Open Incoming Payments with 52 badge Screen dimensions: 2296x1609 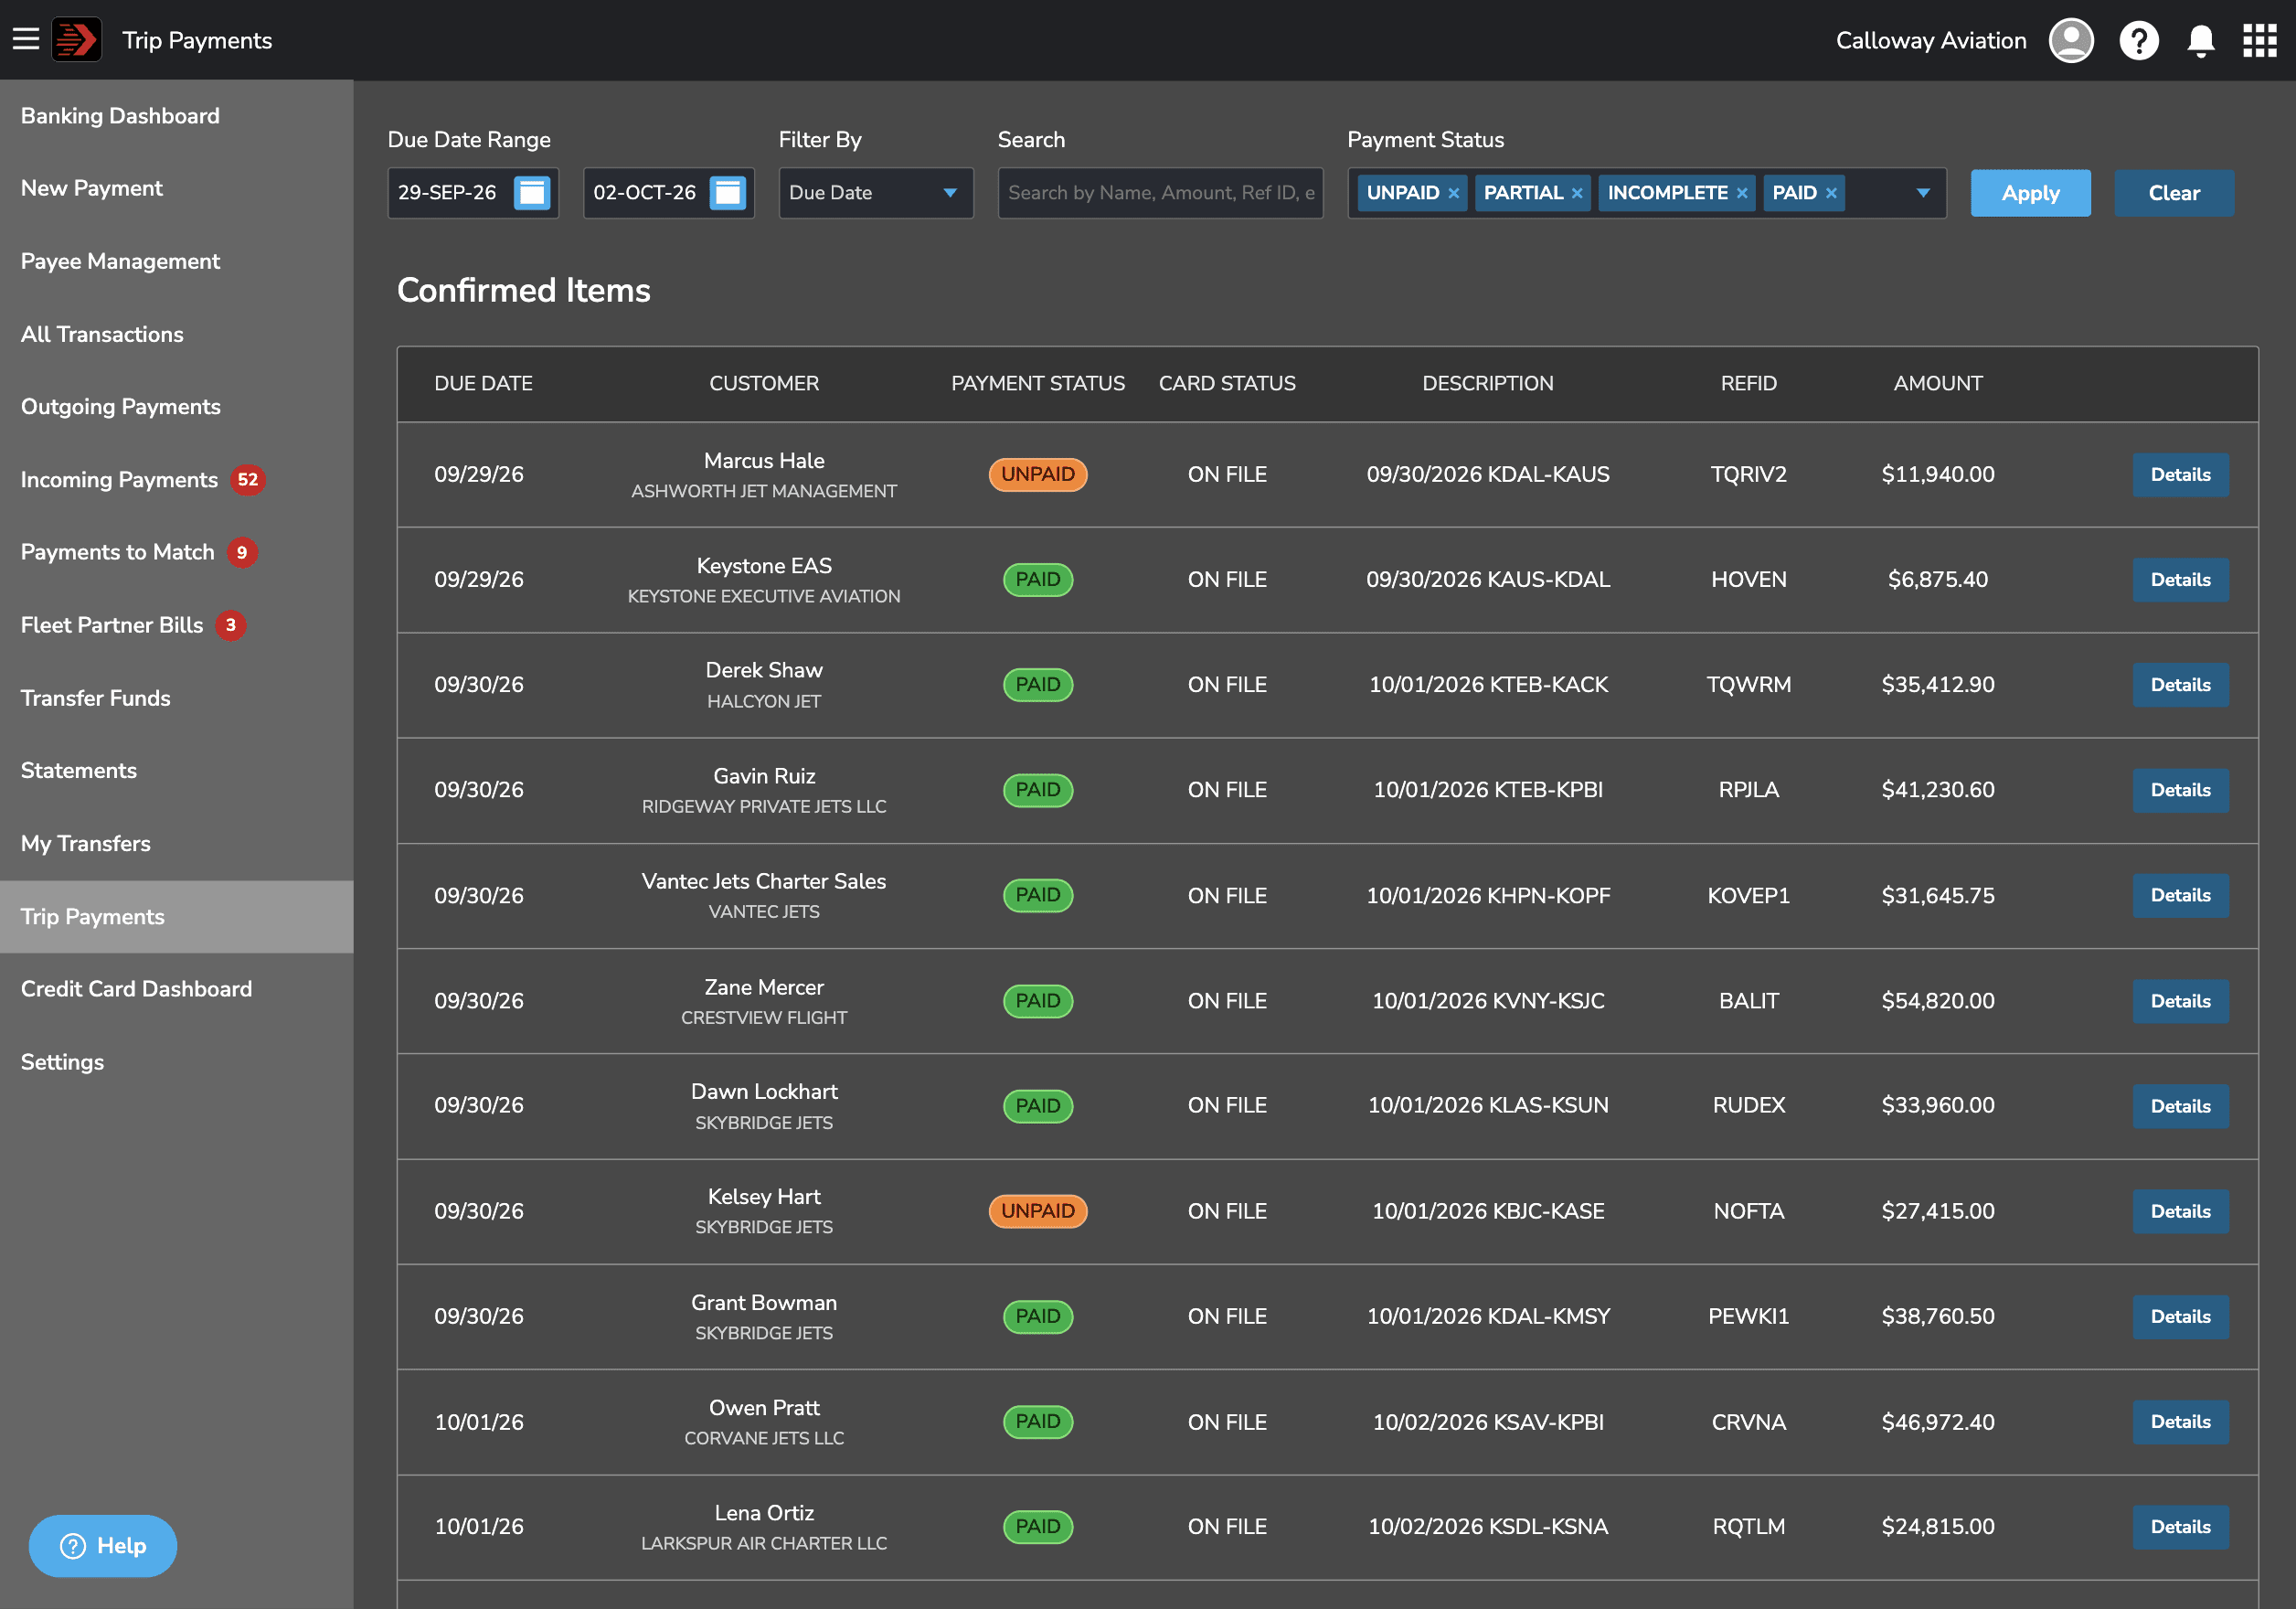coord(177,479)
